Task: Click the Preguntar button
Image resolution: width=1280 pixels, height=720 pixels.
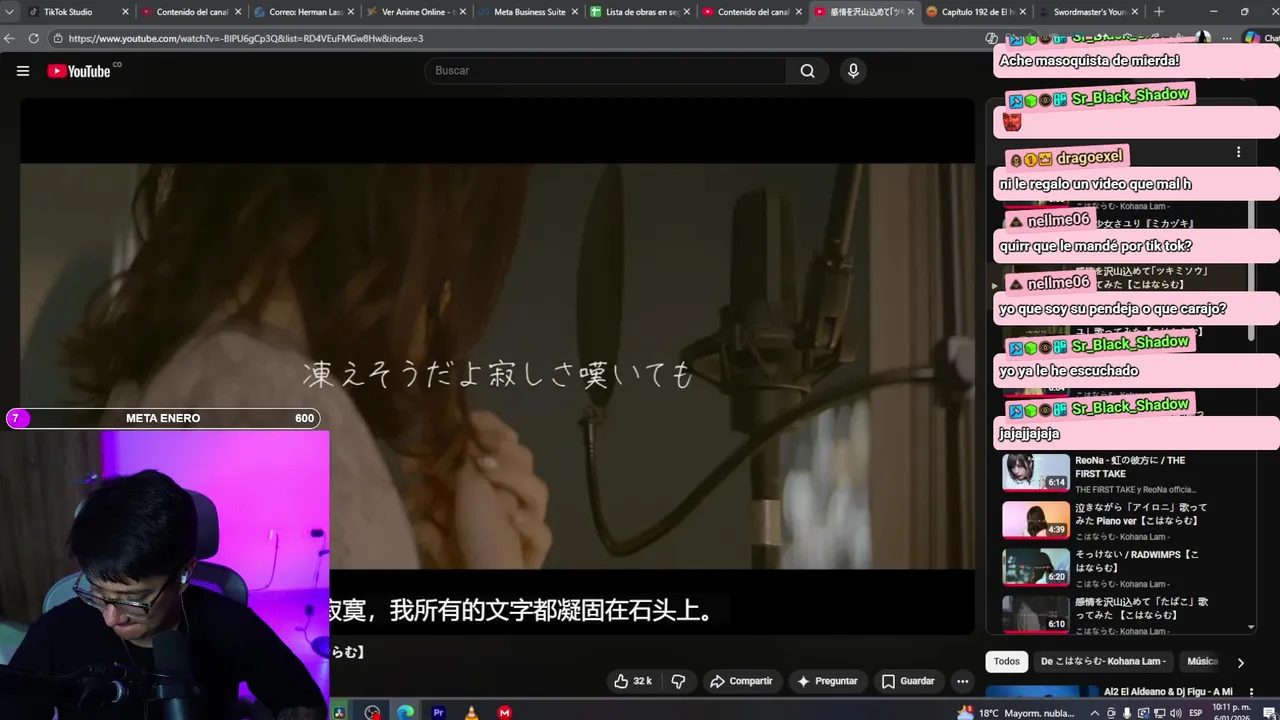Action: 827,681
